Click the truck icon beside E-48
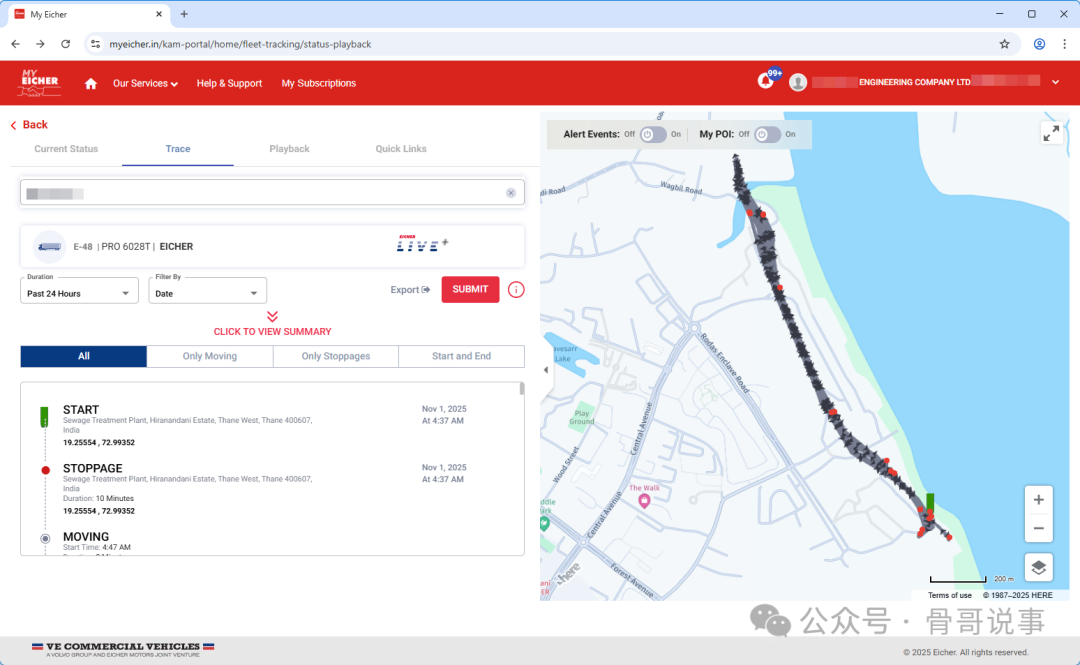The height and width of the screenshot is (665, 1080). point(49,247)
